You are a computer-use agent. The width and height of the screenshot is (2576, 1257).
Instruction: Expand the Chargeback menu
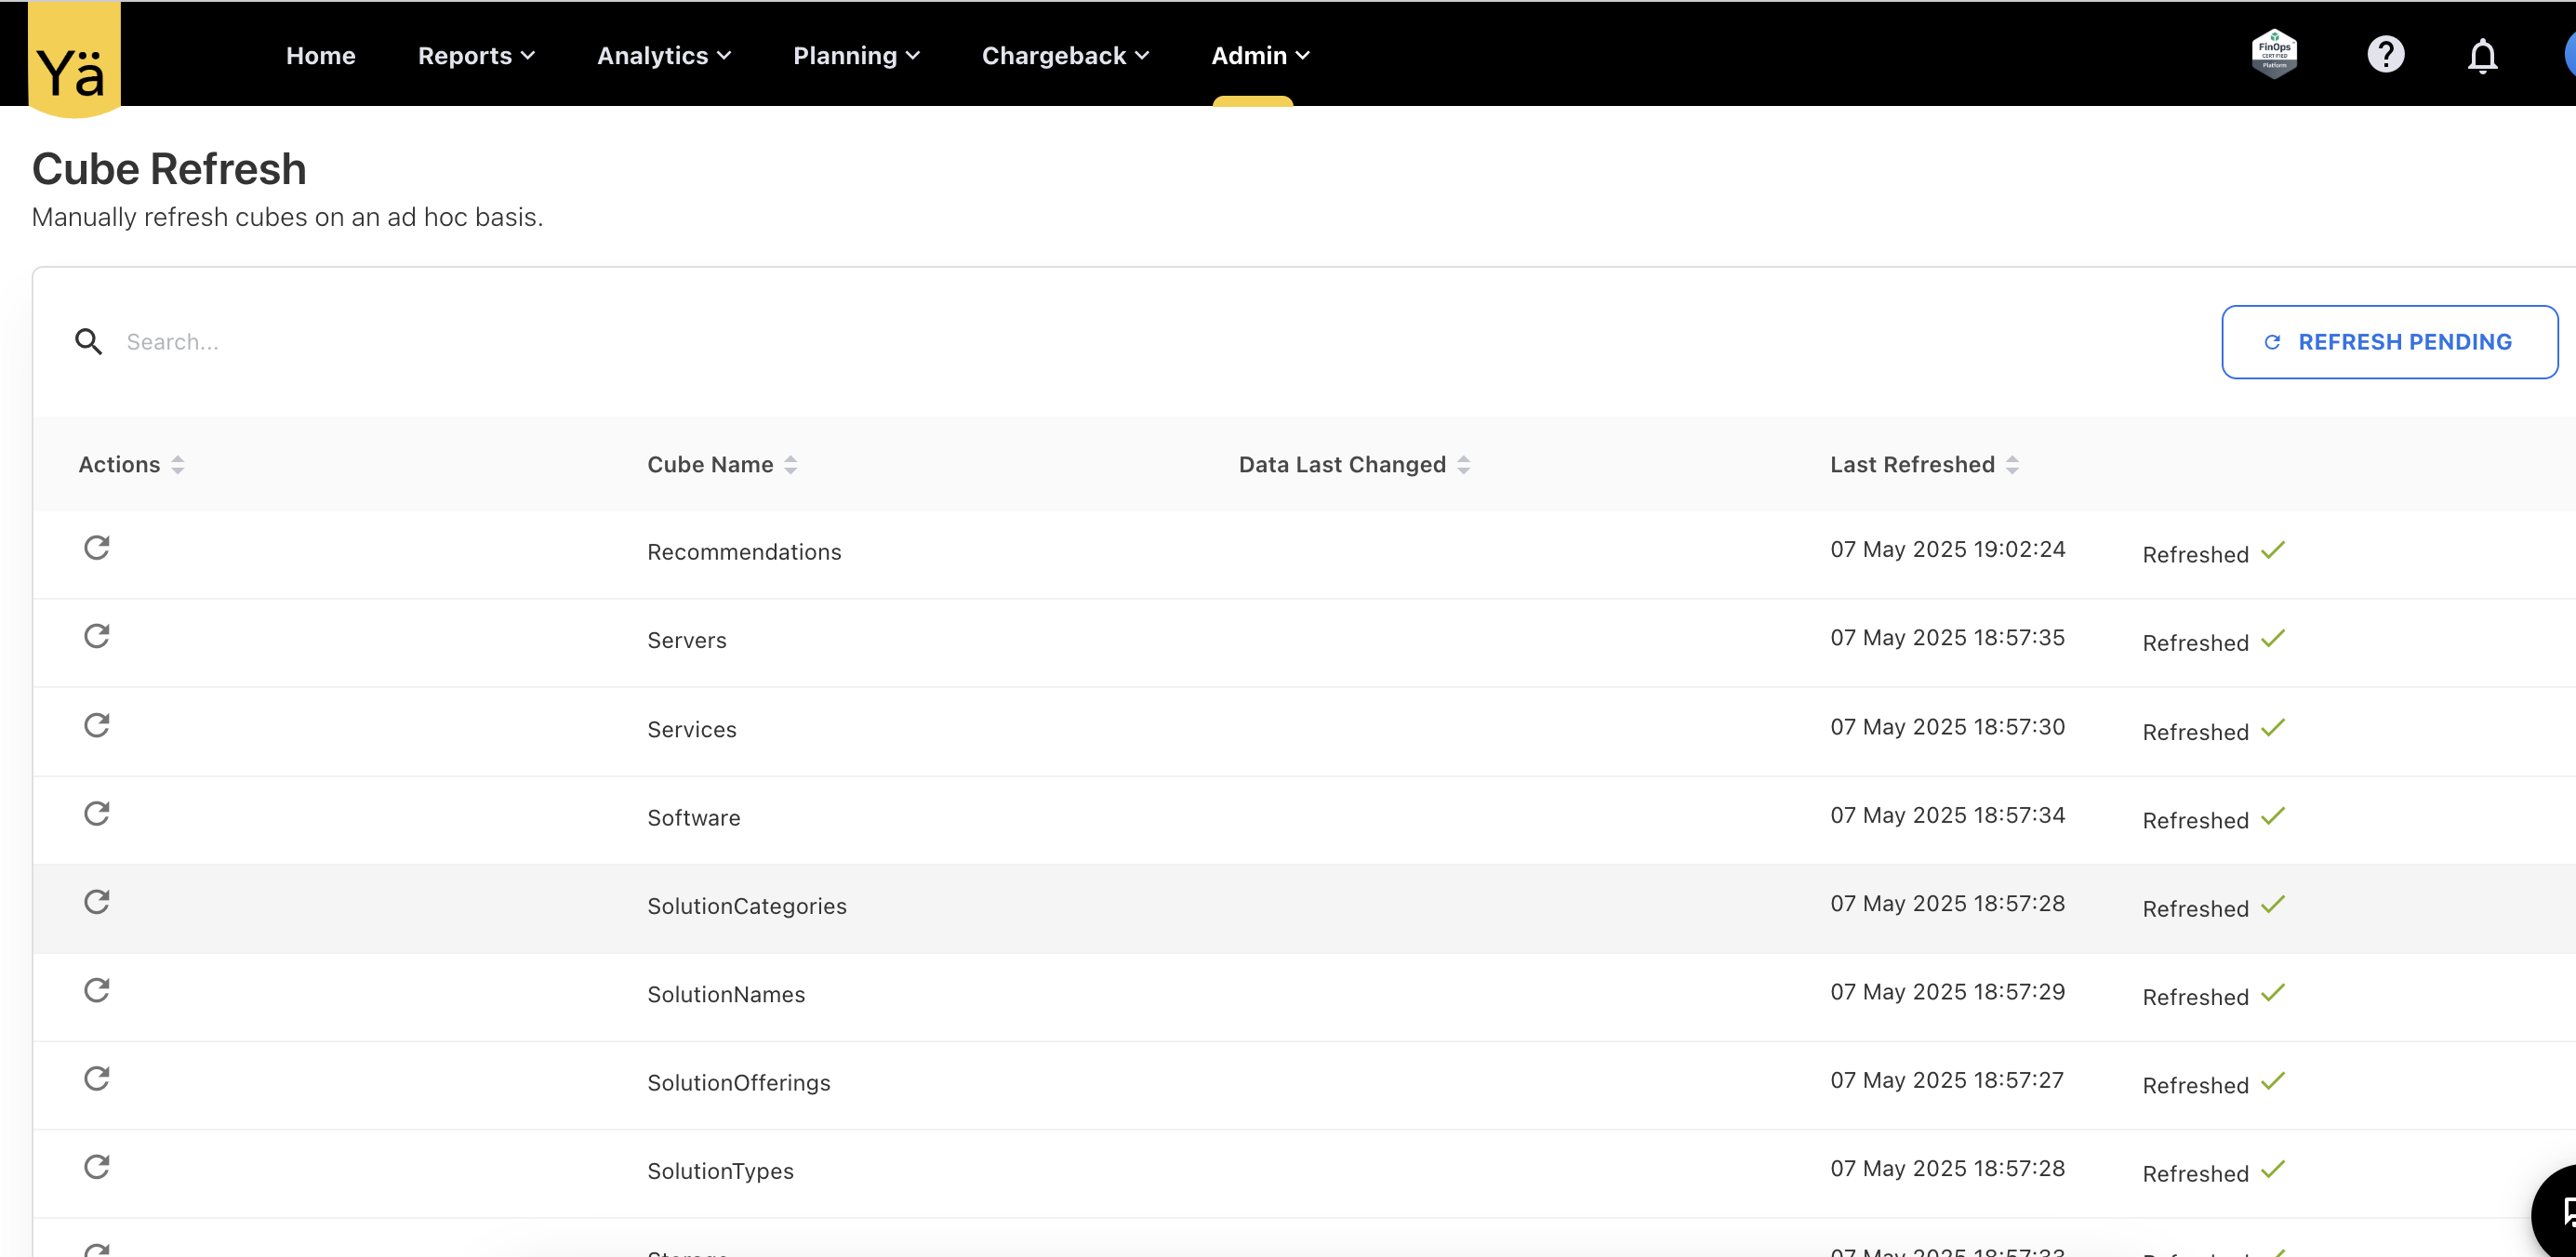pyautogui.click(x=1065, y=56)
